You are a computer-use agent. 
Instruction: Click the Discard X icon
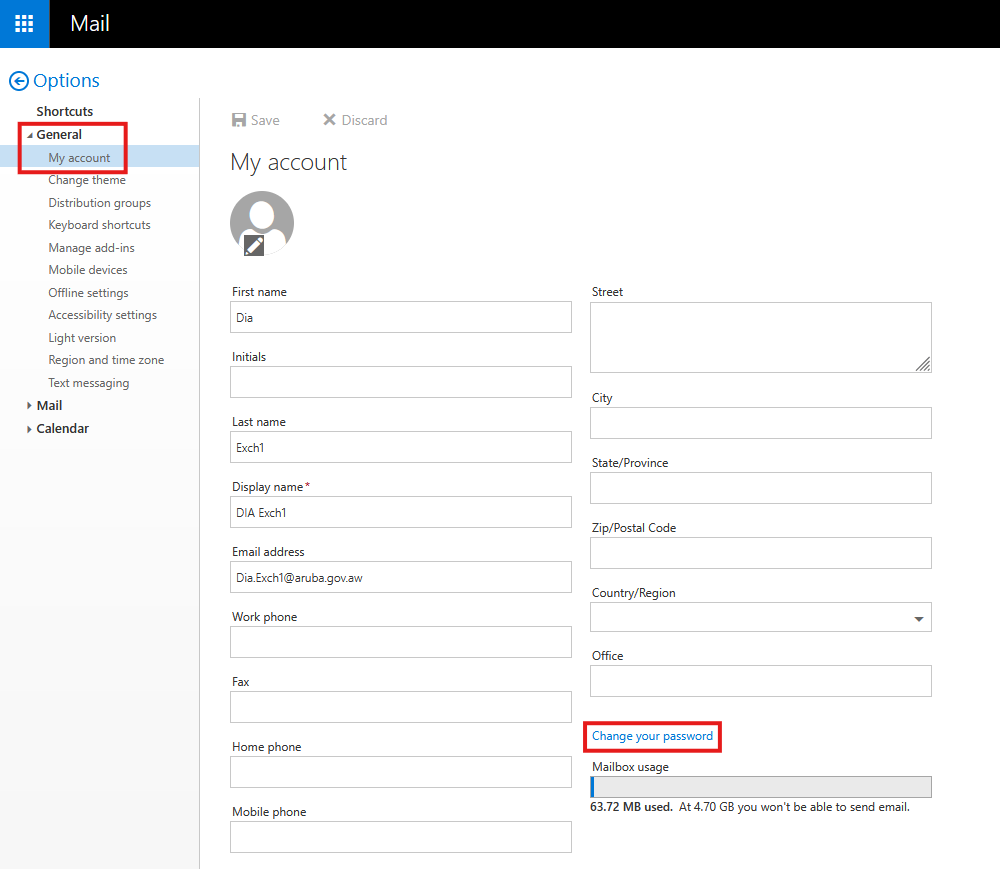point(329,120)
